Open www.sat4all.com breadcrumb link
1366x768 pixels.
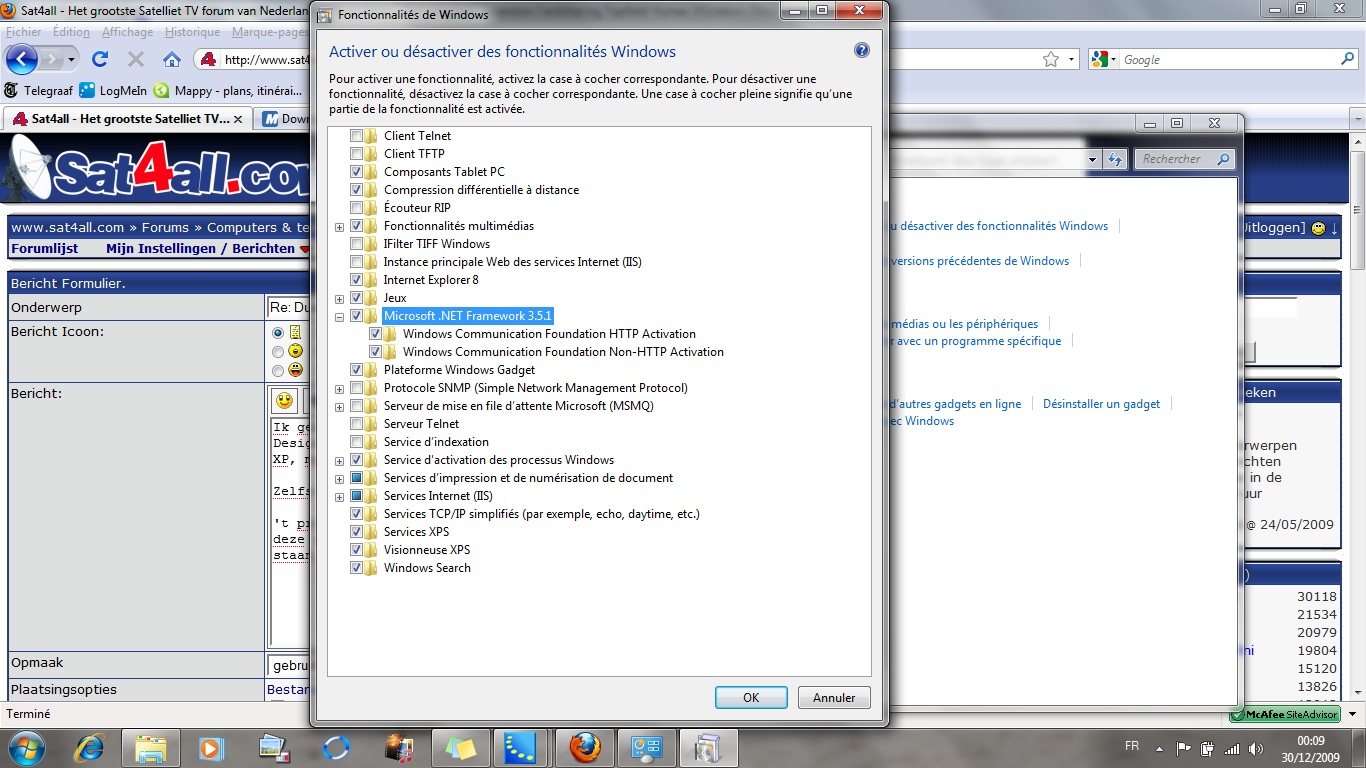click(x=68, y=228)
